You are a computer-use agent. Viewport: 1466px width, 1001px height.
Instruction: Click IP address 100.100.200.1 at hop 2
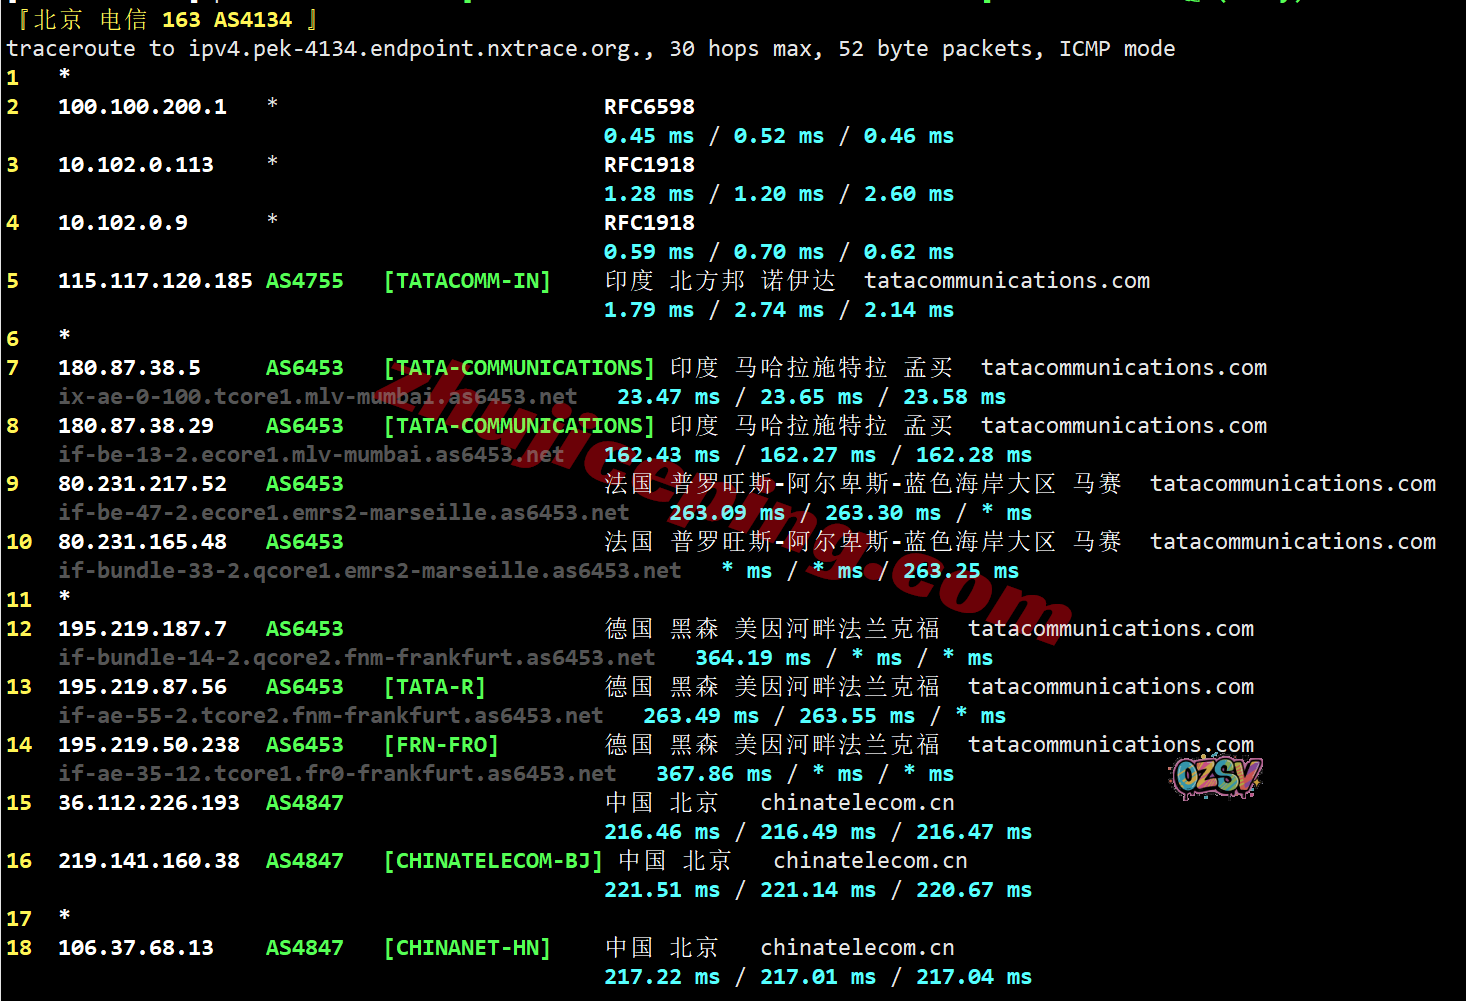tap(142, 107)
